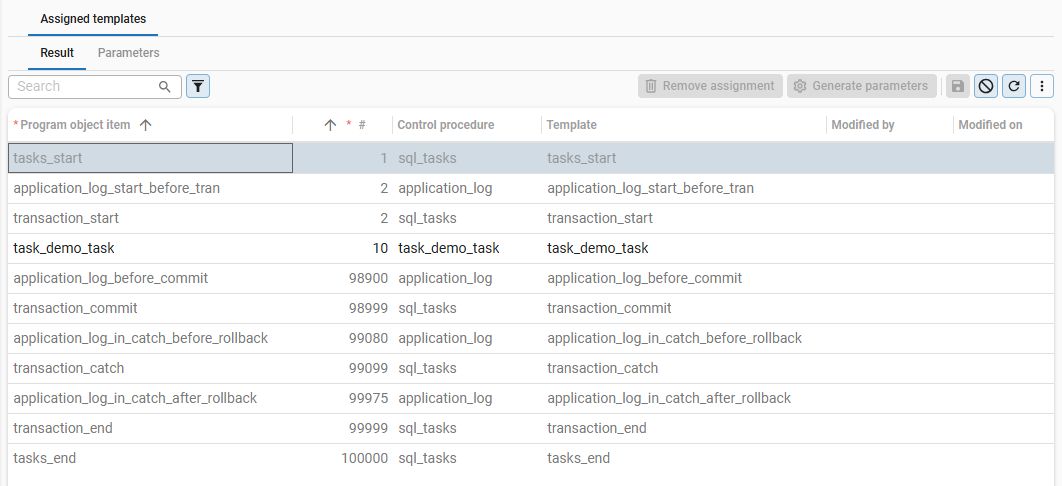Image resolution: width=1062 pixels, height=486 pixels.
Task: Click the save disk icon
Action: pyautogui.click(x=958, y=86)
